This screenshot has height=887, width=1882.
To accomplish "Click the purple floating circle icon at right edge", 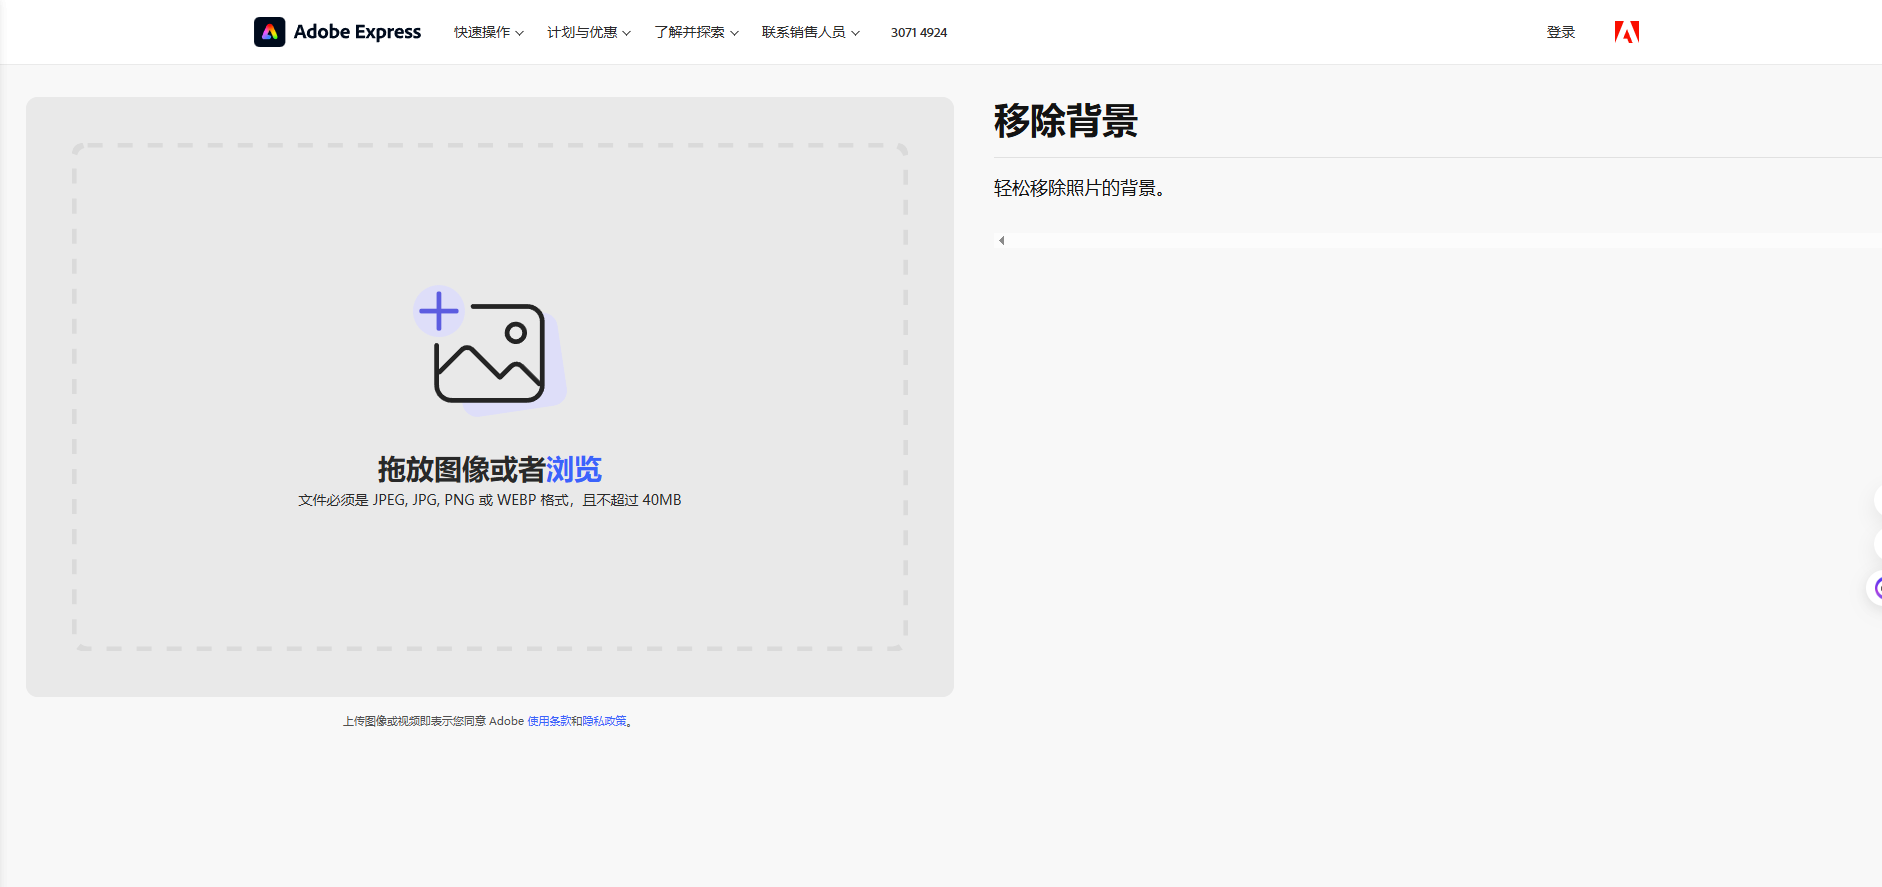I will [1876, 588].
